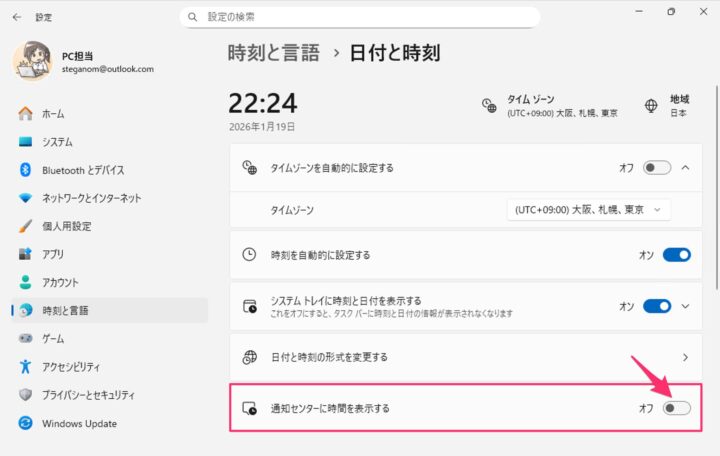Click the タイム ゾーン globe-clock icon in header

(x=489, y=105)
